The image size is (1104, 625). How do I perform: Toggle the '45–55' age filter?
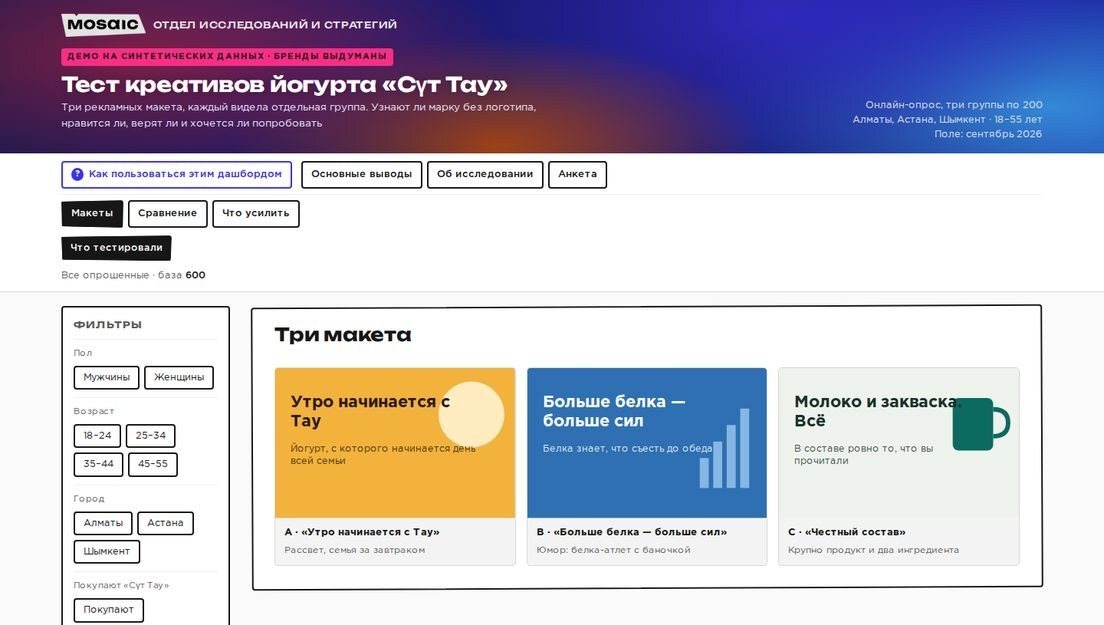(153, 465)
